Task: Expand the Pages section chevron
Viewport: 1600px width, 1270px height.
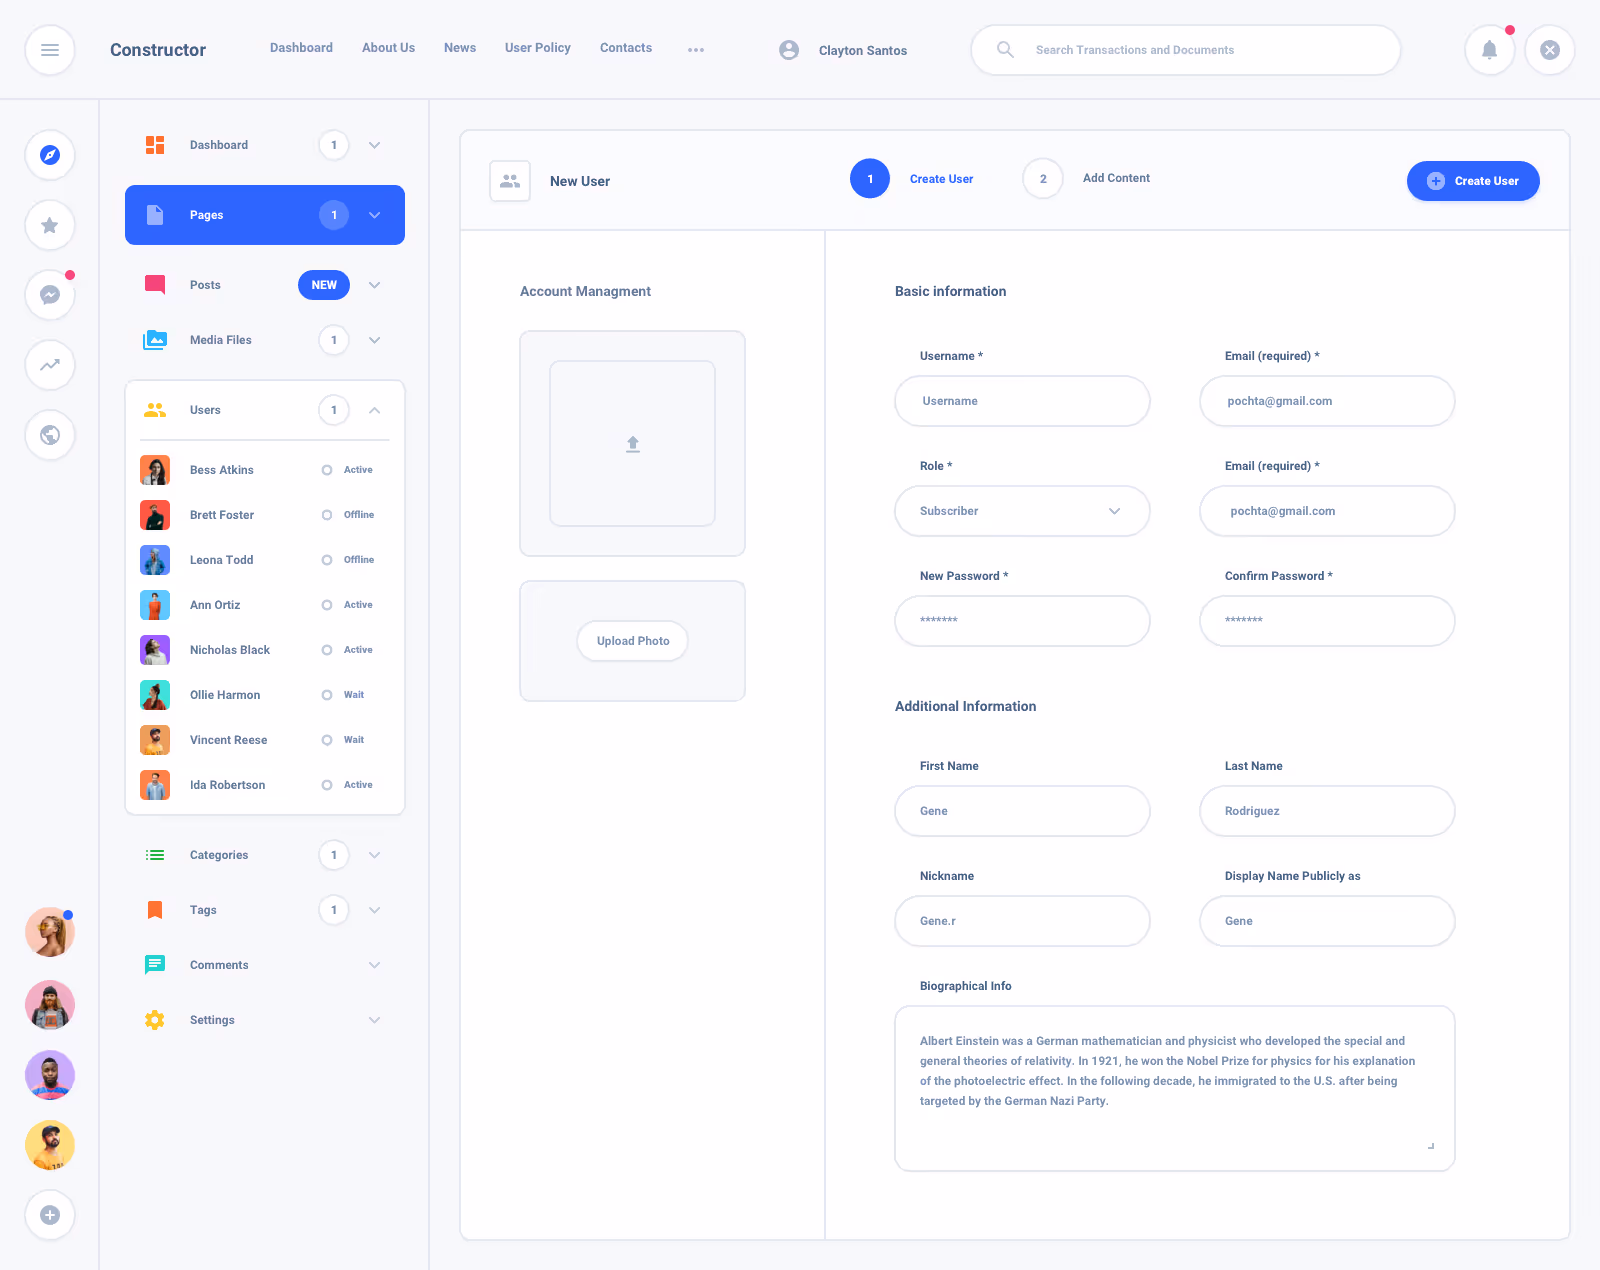Action: coord(374,215)
